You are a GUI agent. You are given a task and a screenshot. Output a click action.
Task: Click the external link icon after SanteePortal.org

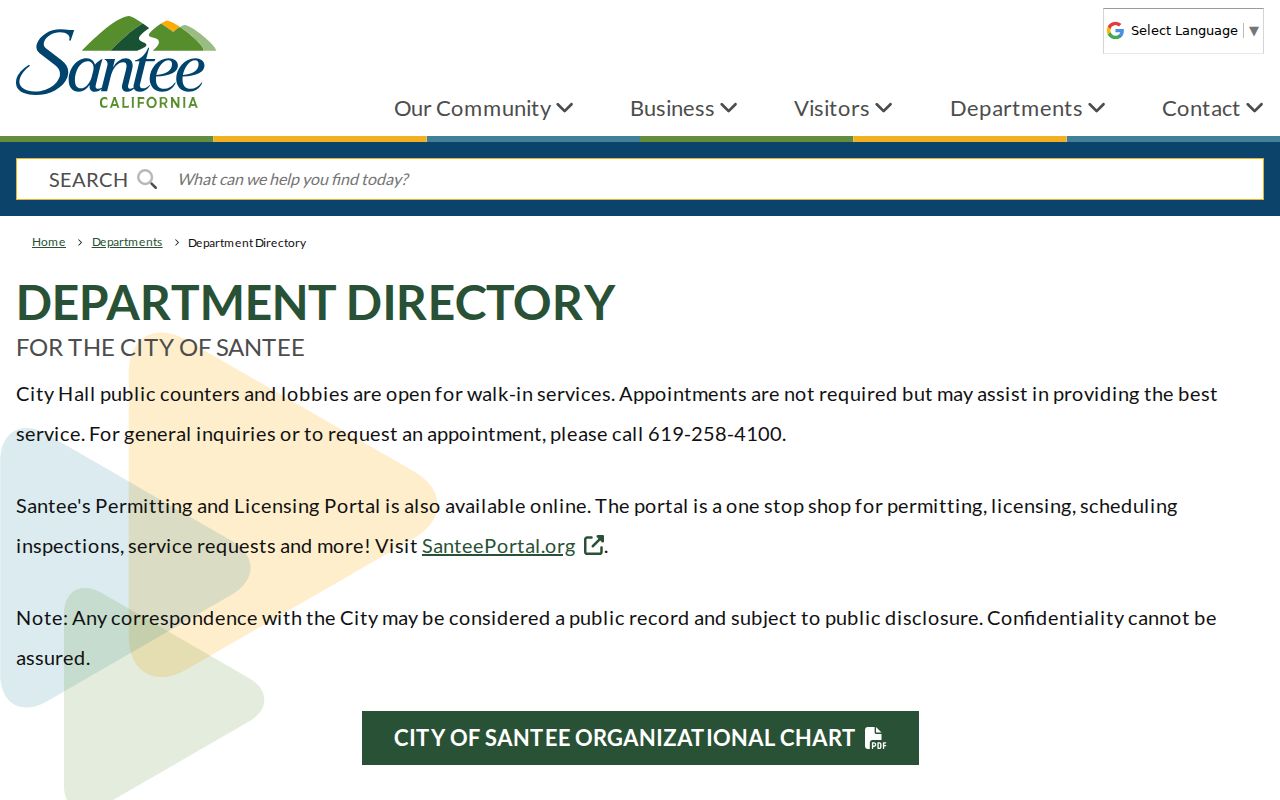pos(594,545)
